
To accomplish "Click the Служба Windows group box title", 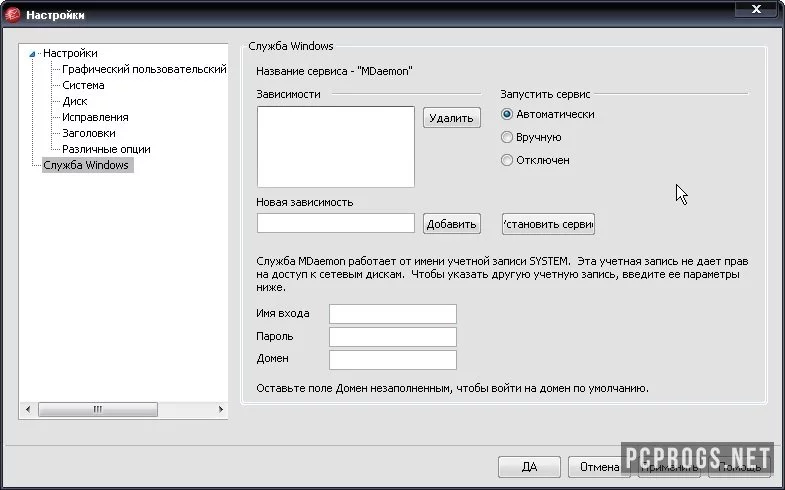I will [x=291, y=46].
